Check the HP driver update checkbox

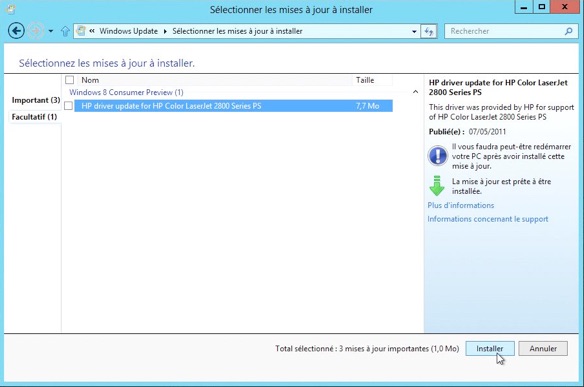click(x=69, y=106)
